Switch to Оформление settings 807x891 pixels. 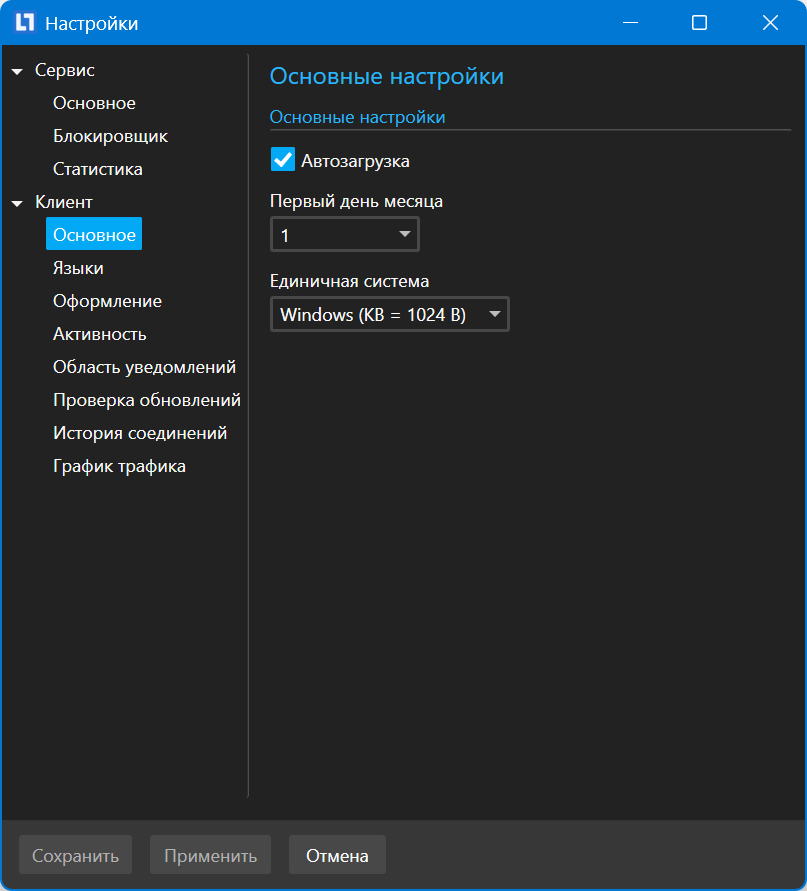tap(107, 301)
